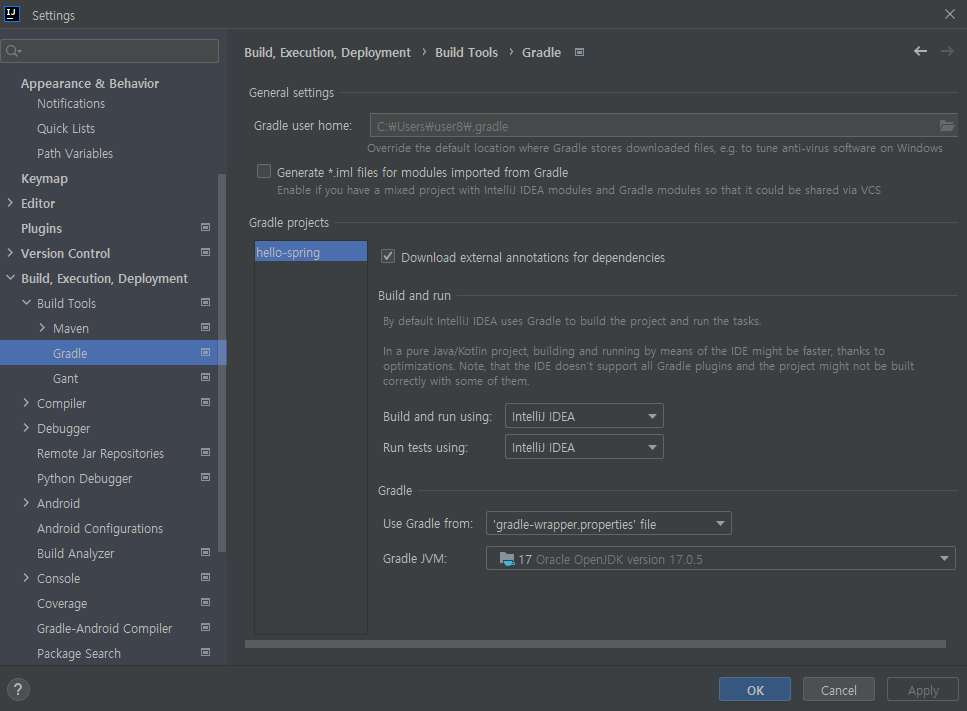Browse folder icon for Gradle user home
The height and width of the screenshot is (711, 967).
[x=947, y=126]
